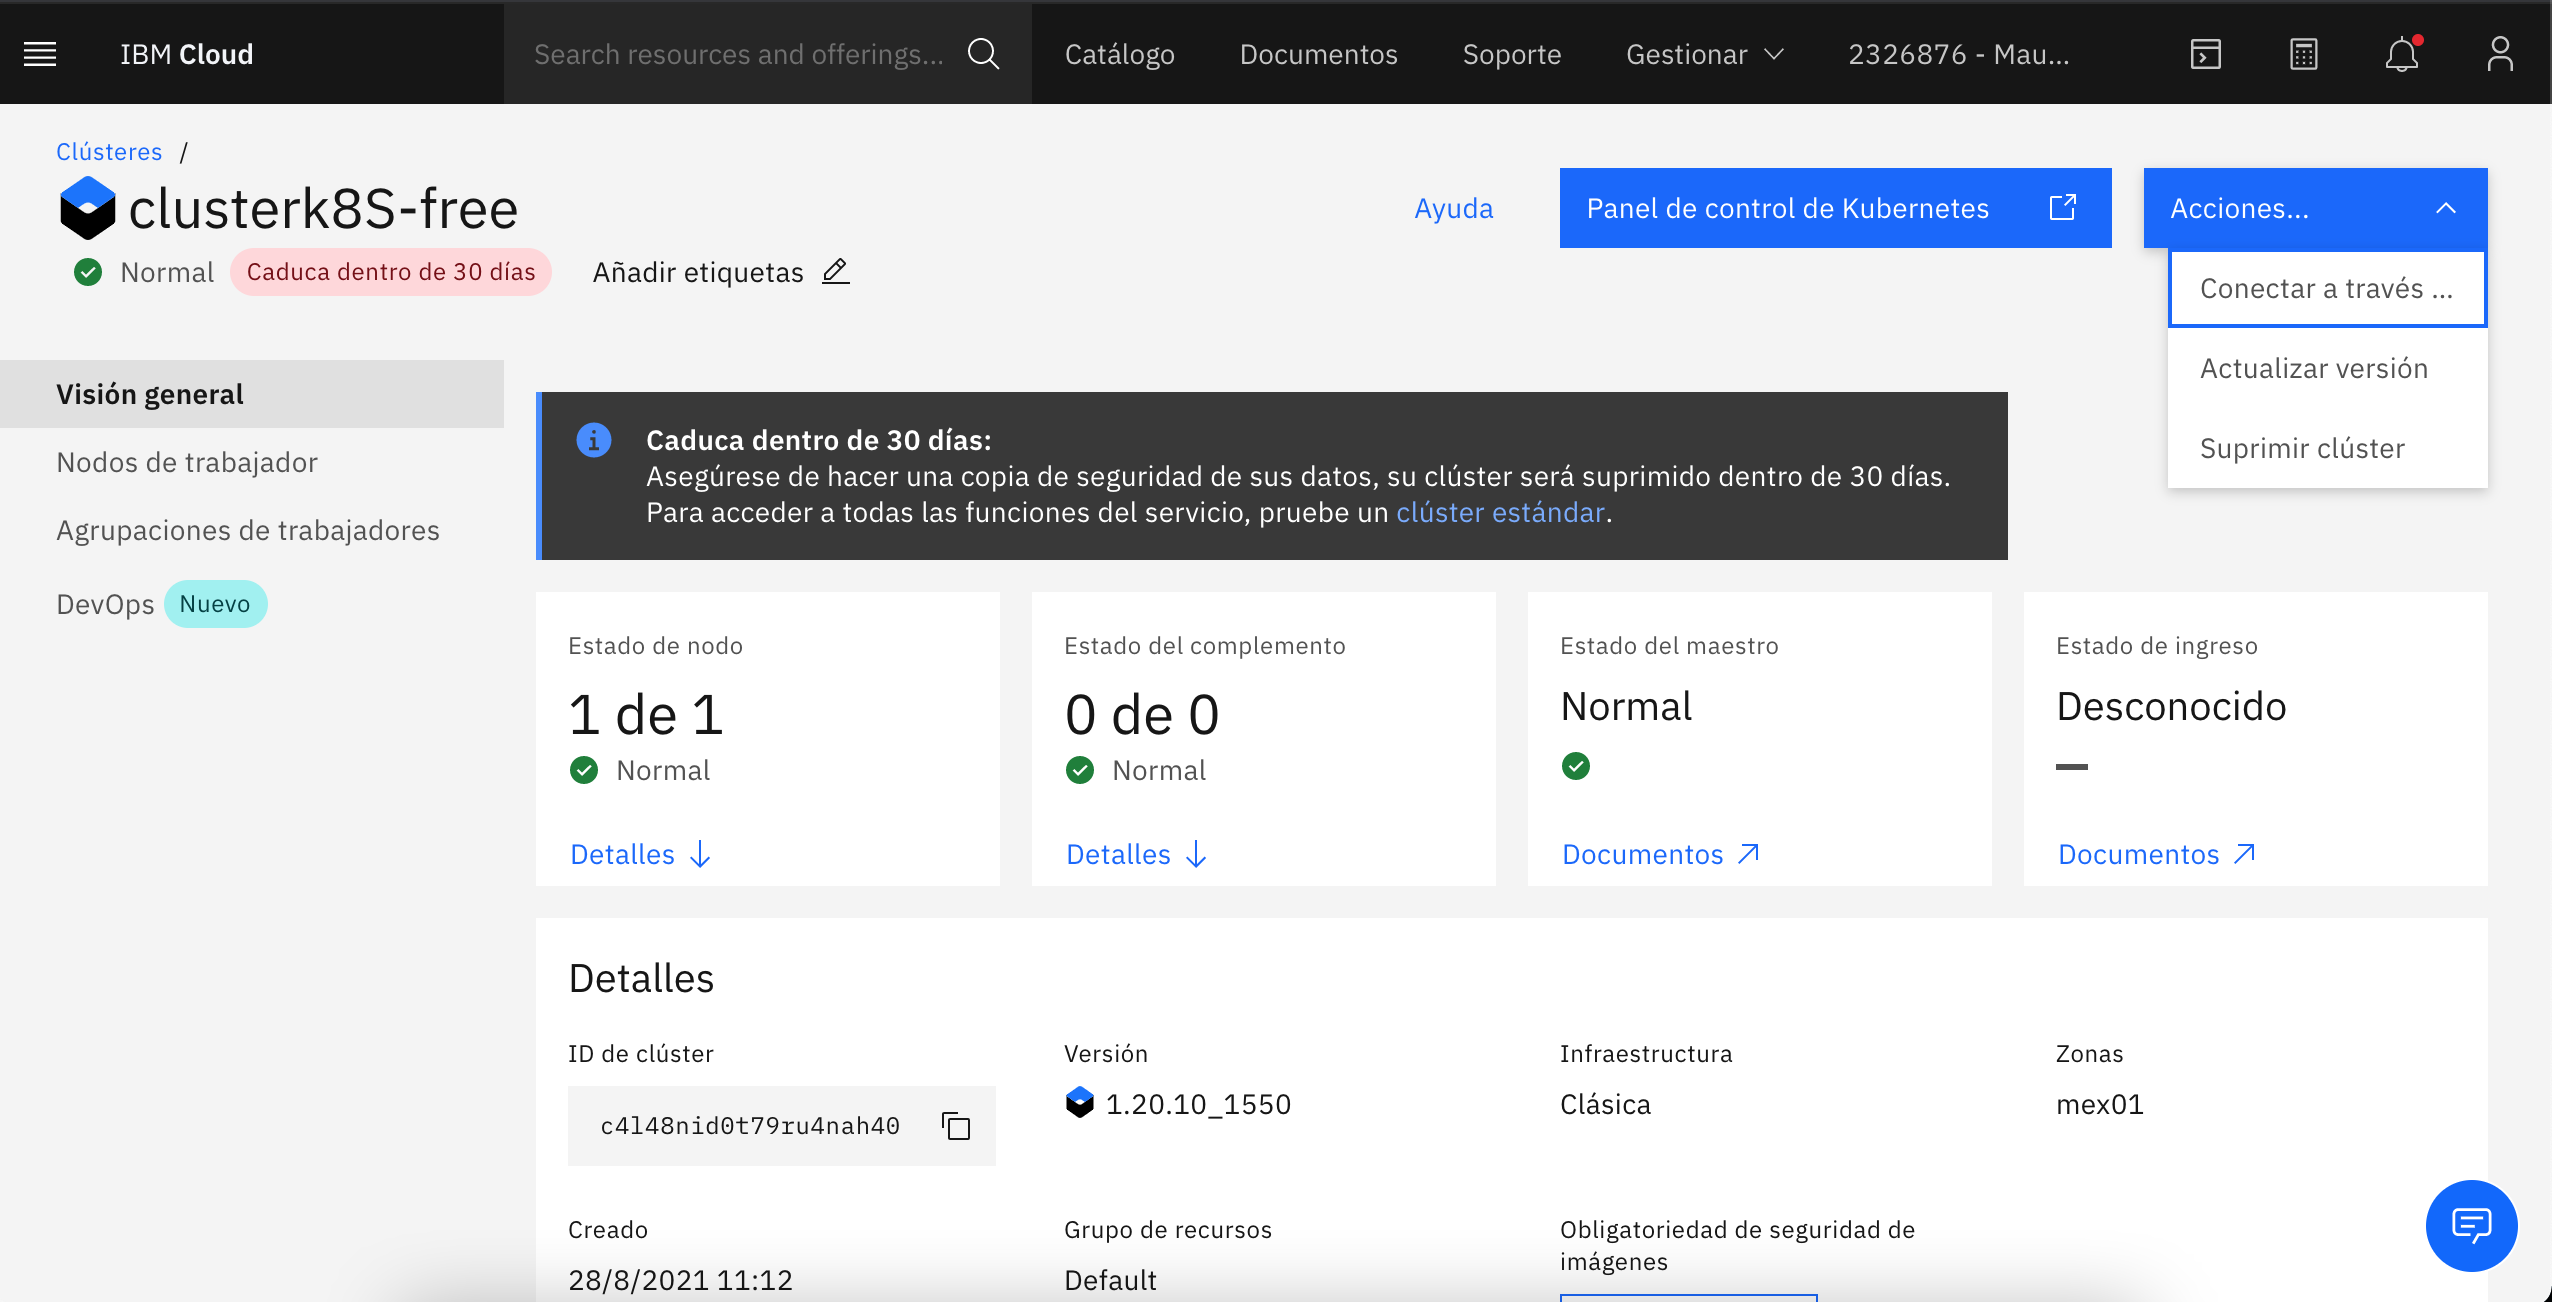Open Panel de control de Kubernetes
This screenshot has width=2552, height=1302.
(1835, 208)
